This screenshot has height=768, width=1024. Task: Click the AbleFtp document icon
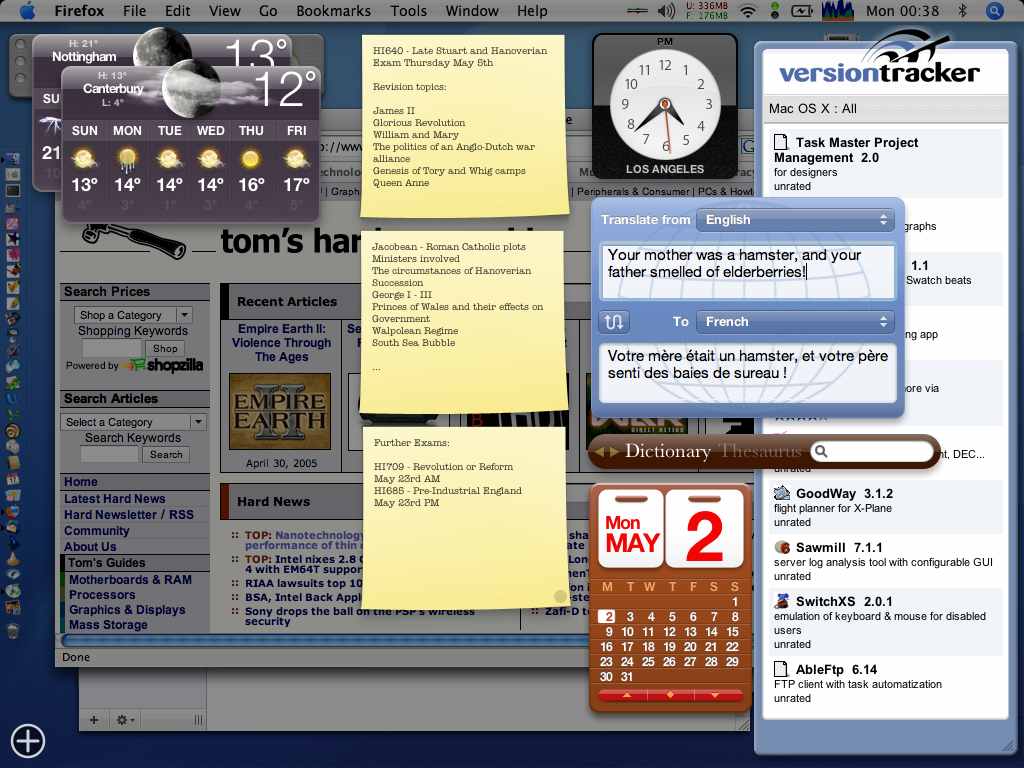tap(780, 669)
